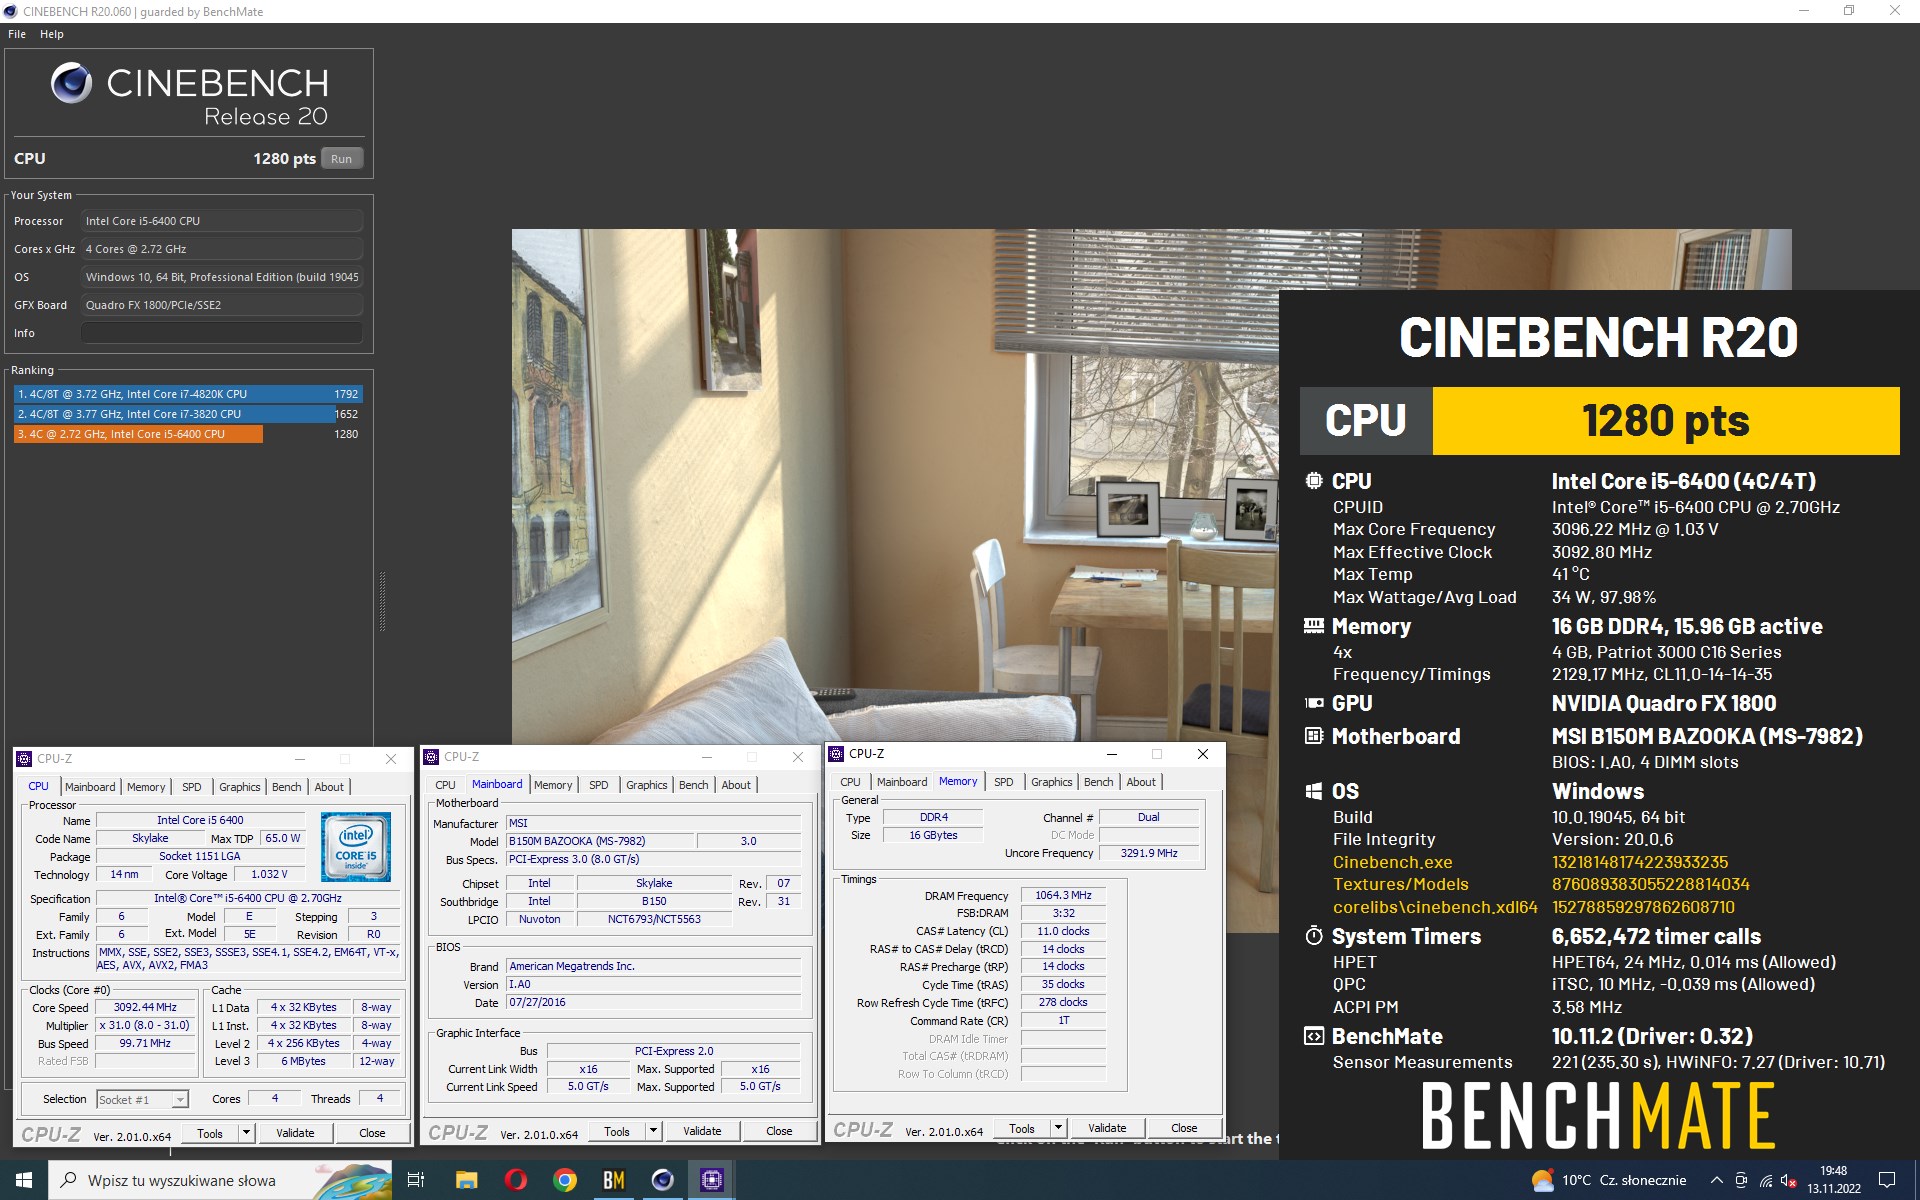Click the DRAM Frequency value 1064.3 MHz

[x=1063, y=895]
